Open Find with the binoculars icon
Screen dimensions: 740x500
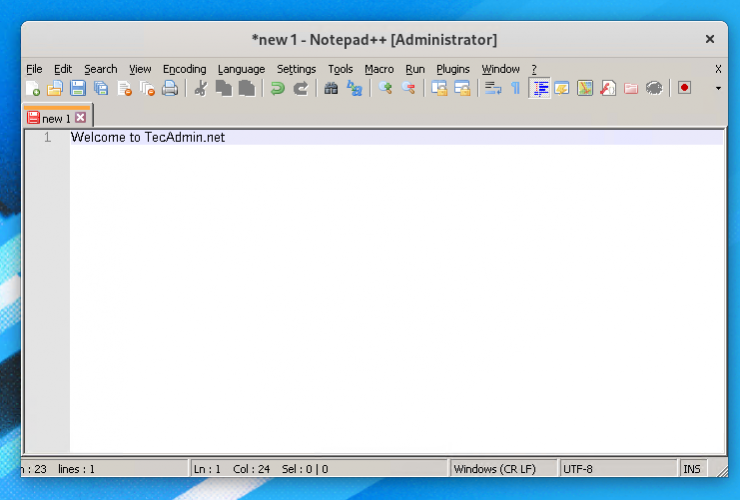[x=331, y=88]
